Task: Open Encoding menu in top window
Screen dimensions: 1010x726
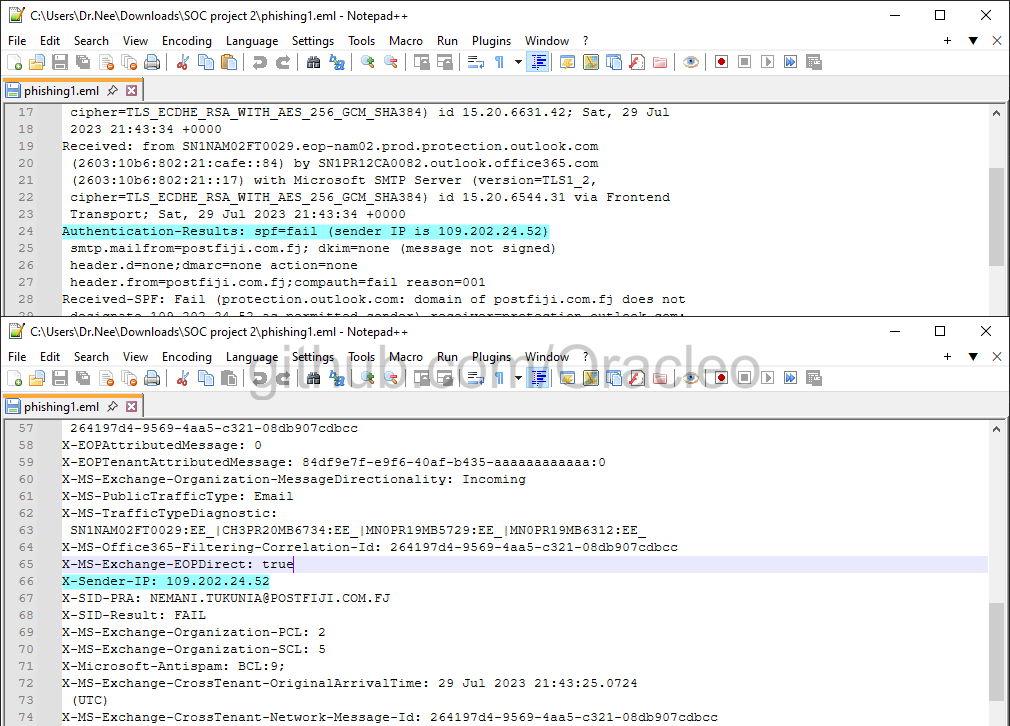Action: tap(187, 41)
